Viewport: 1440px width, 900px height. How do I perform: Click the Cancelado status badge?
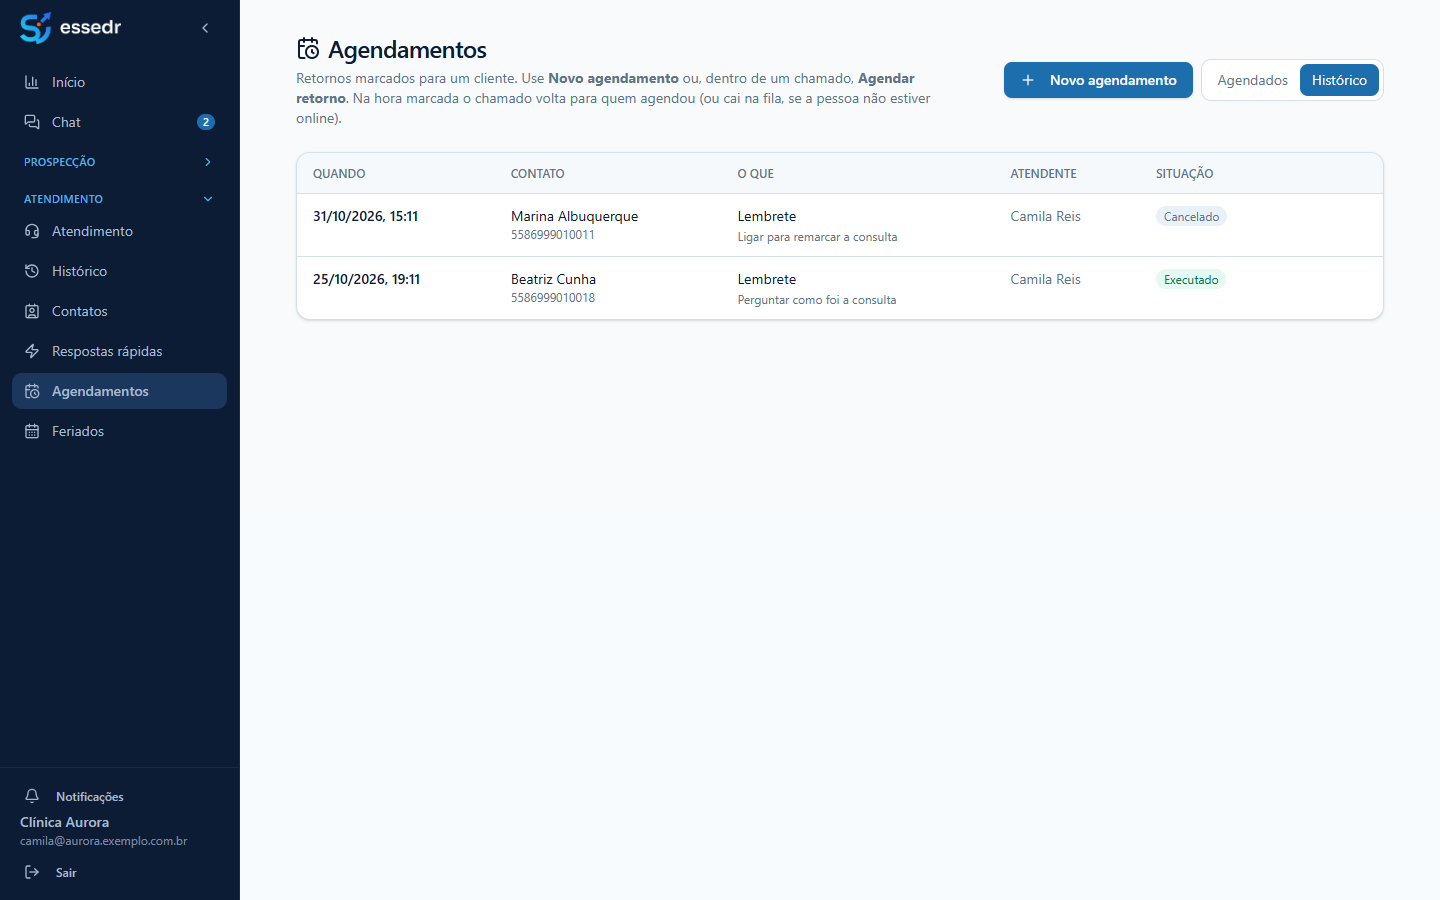(1191, 216)
